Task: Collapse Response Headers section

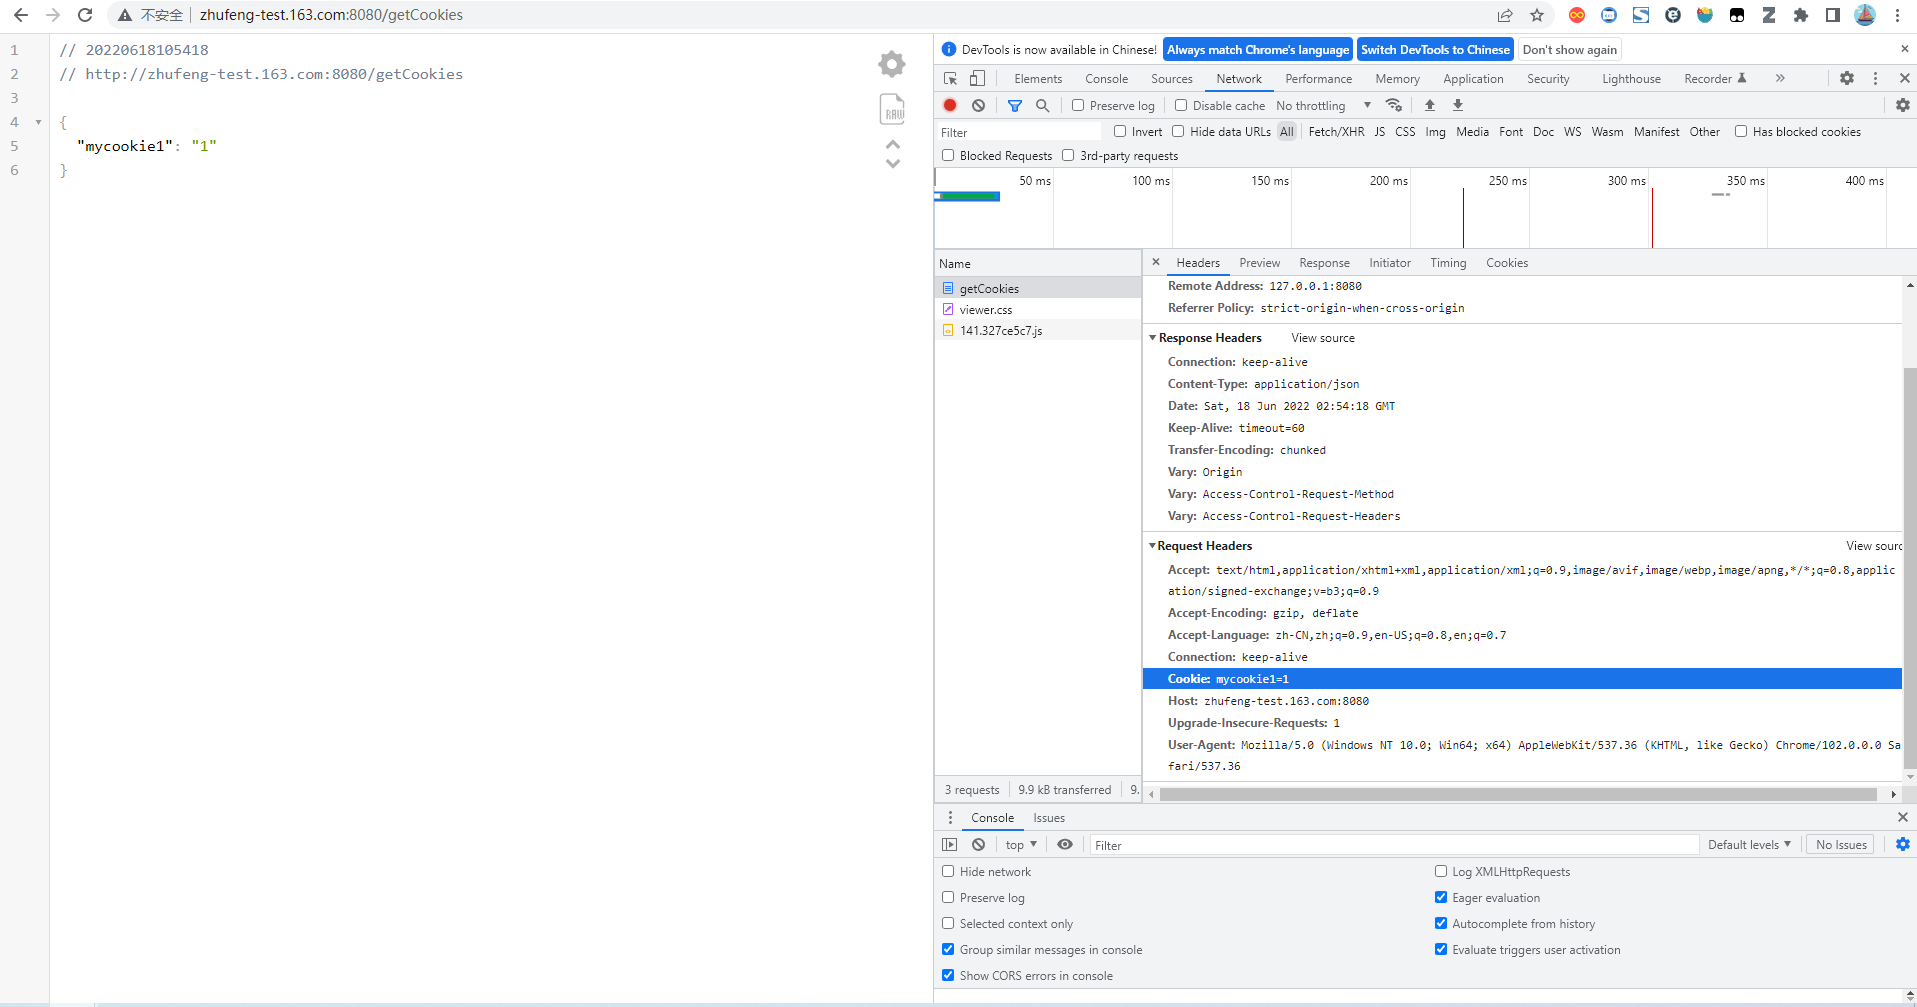Action: click(x=1152, y=338)
